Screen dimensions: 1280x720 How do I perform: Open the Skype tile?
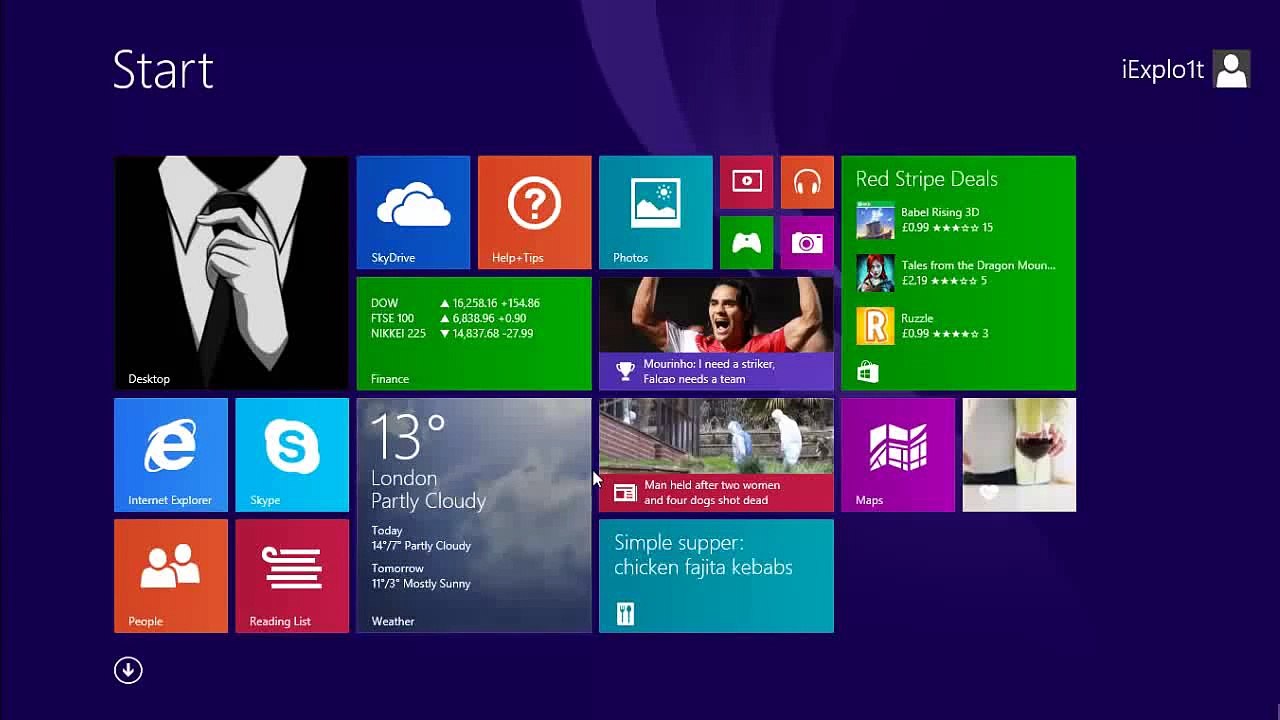coord(292,455)
